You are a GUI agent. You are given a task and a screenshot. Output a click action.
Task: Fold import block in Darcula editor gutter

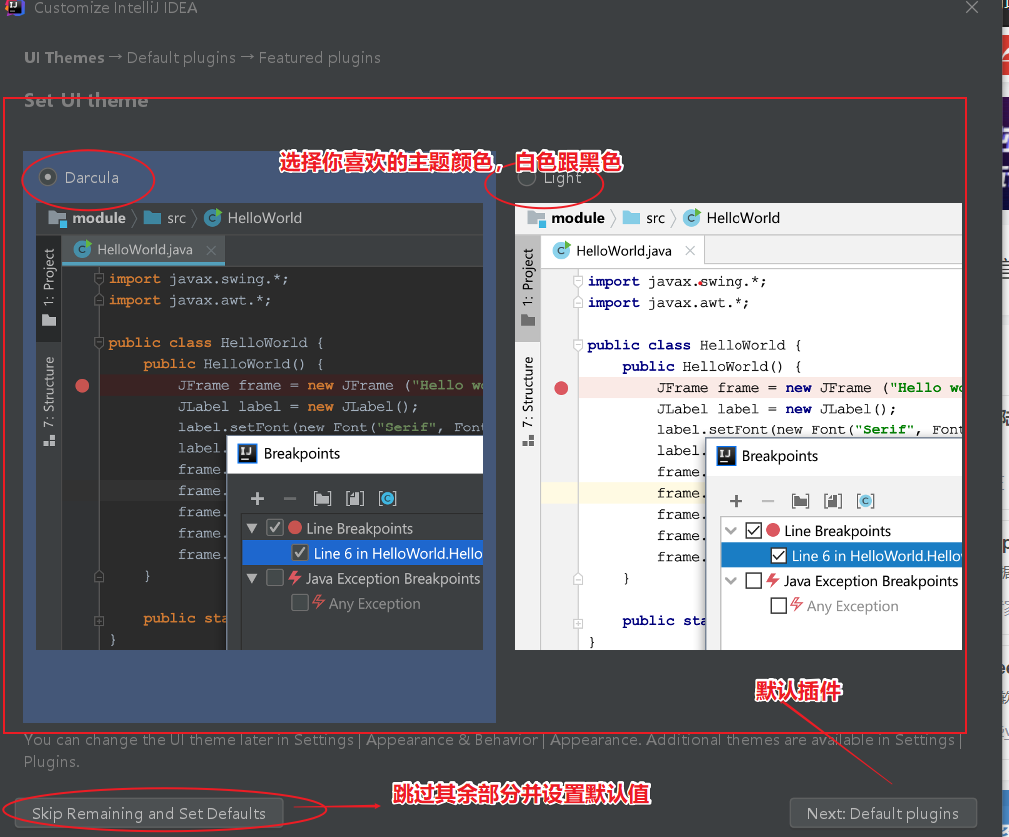click(98, 279)
